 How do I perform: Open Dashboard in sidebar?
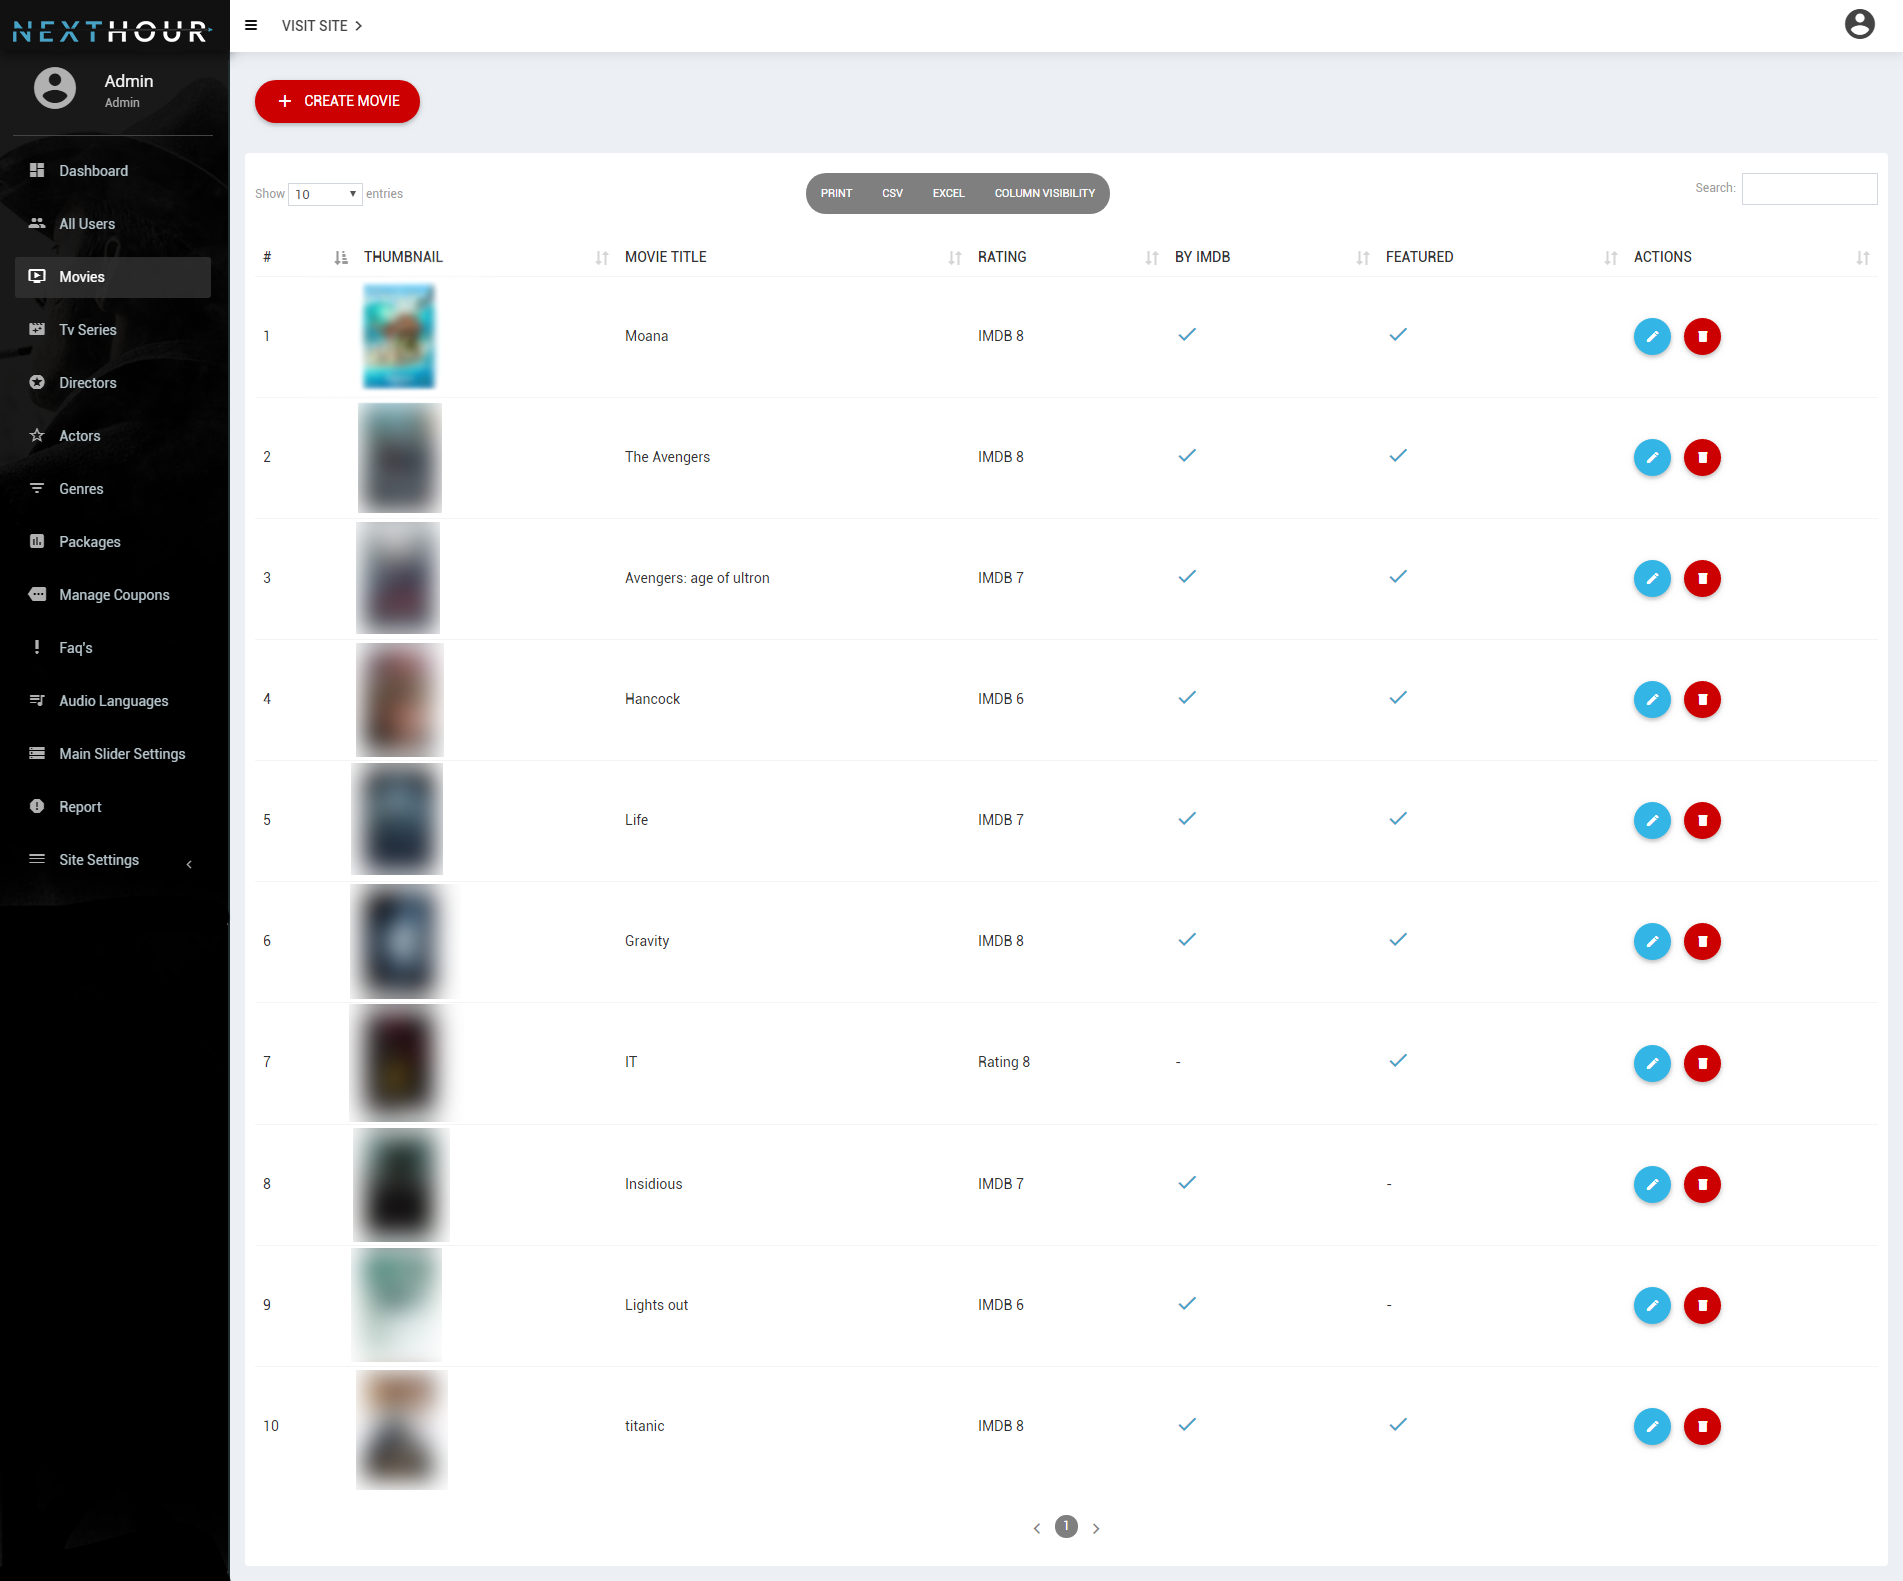tap(112, 171)
